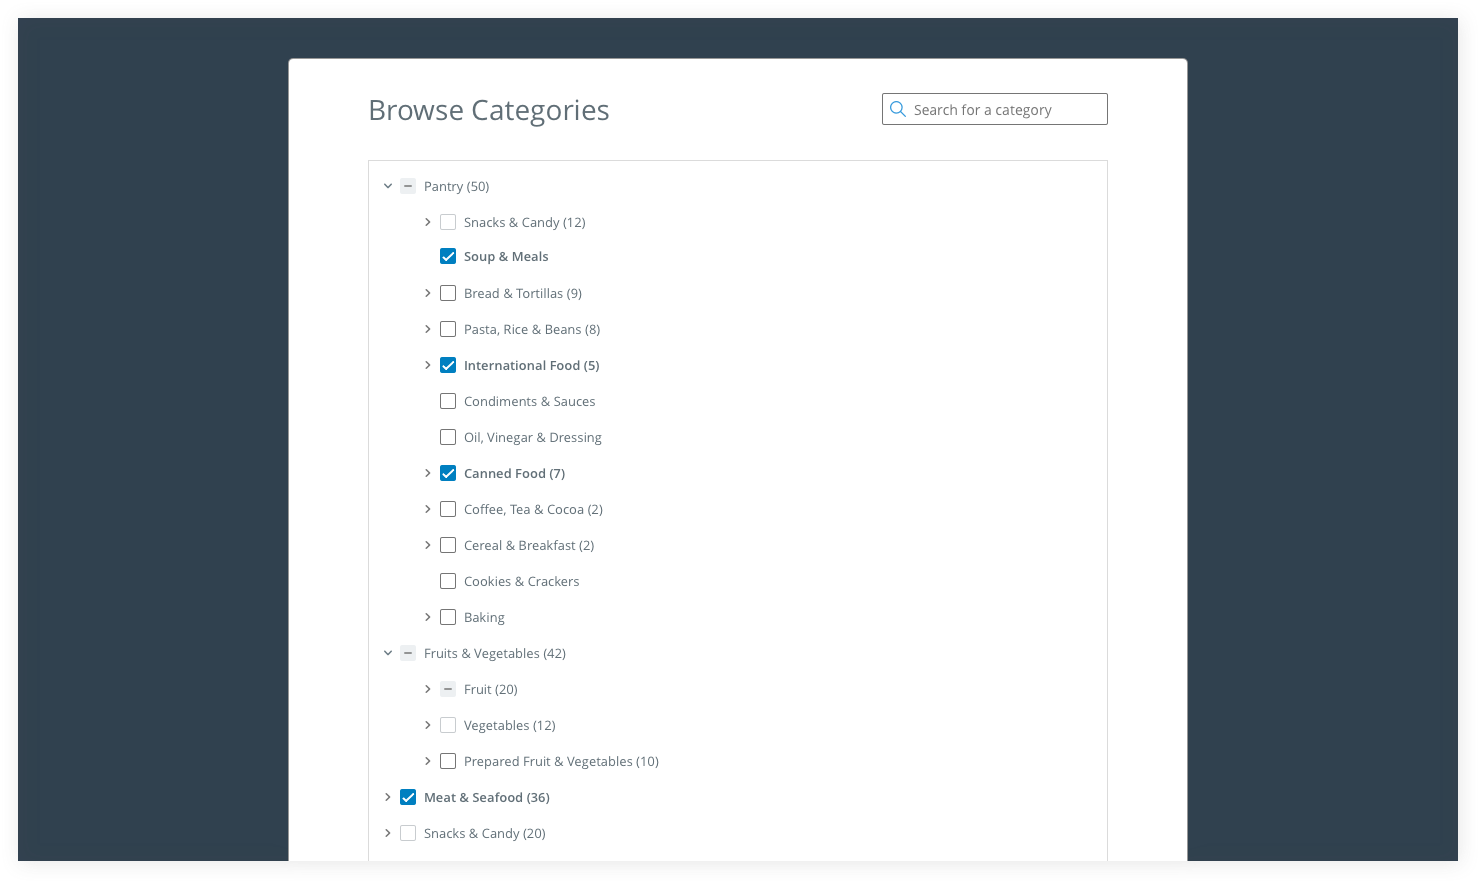Expand the Fruit (20) category
Viewport: 1480px width, 883px height.
coord(428,689)
